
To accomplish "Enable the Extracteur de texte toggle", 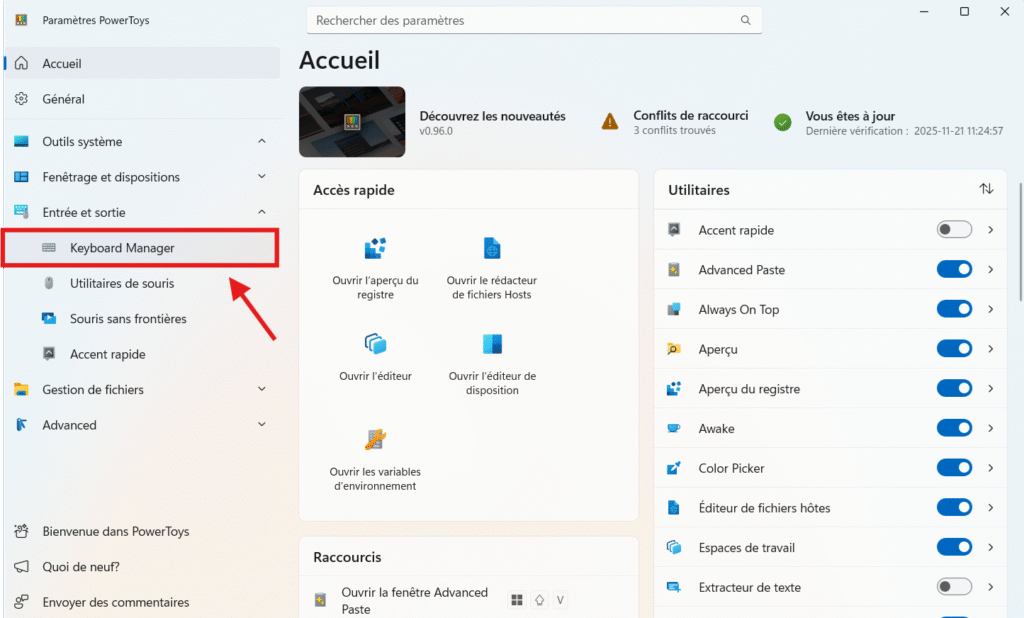I will point(954,587).
